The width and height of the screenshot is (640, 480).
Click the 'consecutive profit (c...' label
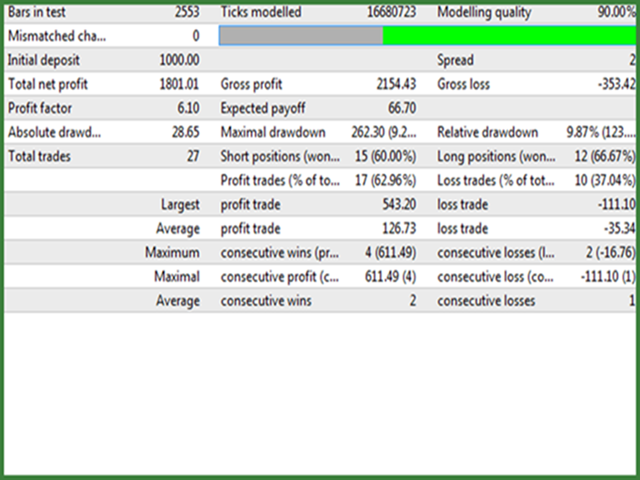(280, 277)
